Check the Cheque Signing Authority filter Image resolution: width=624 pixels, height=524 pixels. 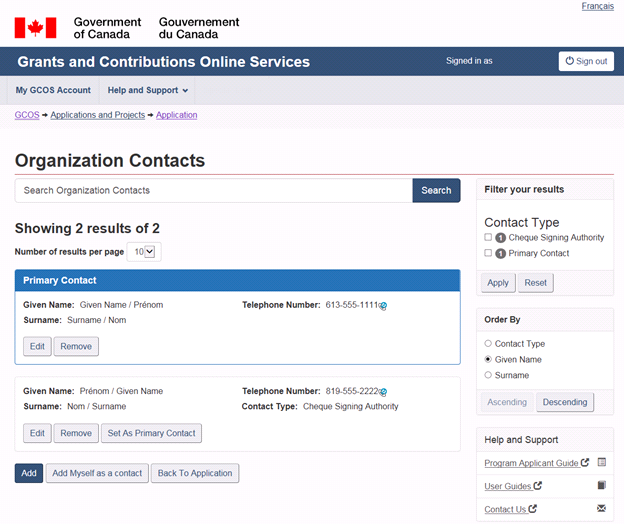[x=488, y=238]
